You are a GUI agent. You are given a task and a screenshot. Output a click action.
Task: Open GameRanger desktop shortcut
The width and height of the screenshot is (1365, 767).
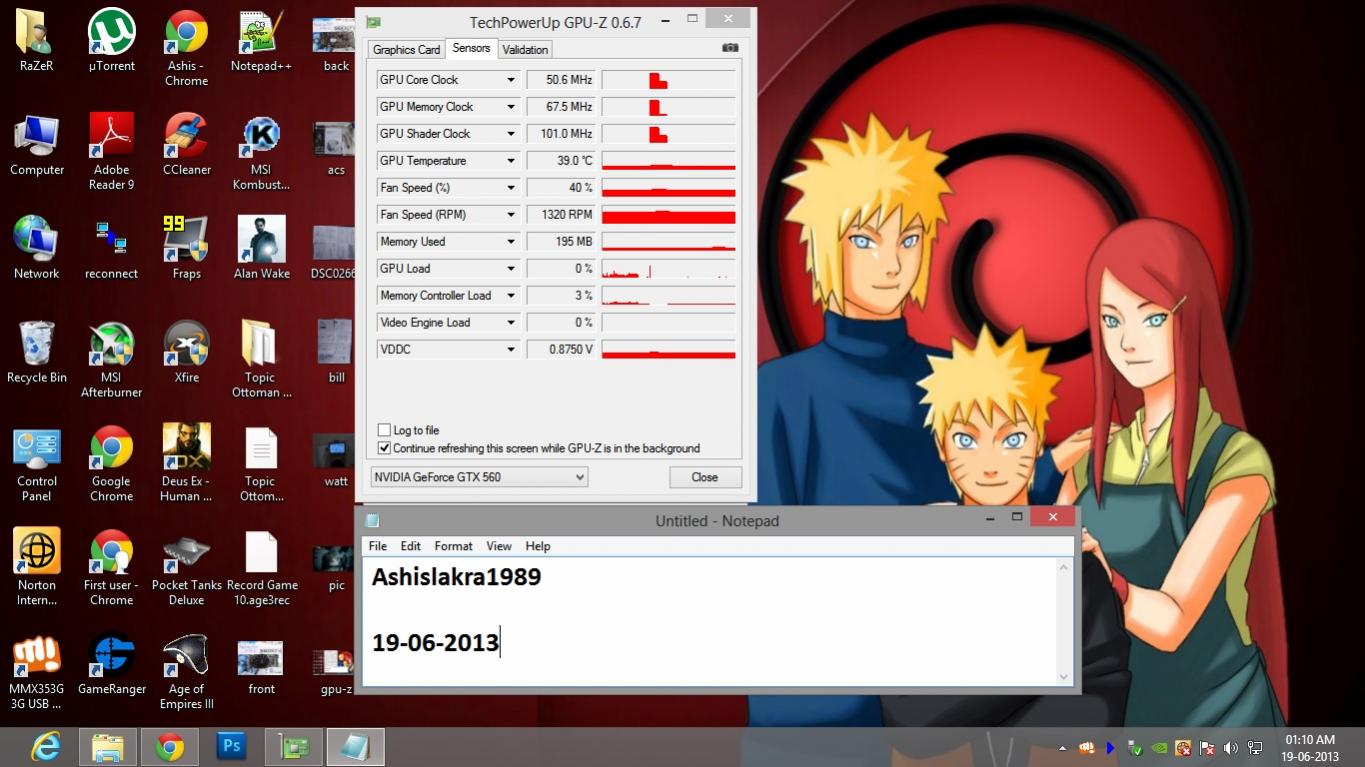(111, 657)
